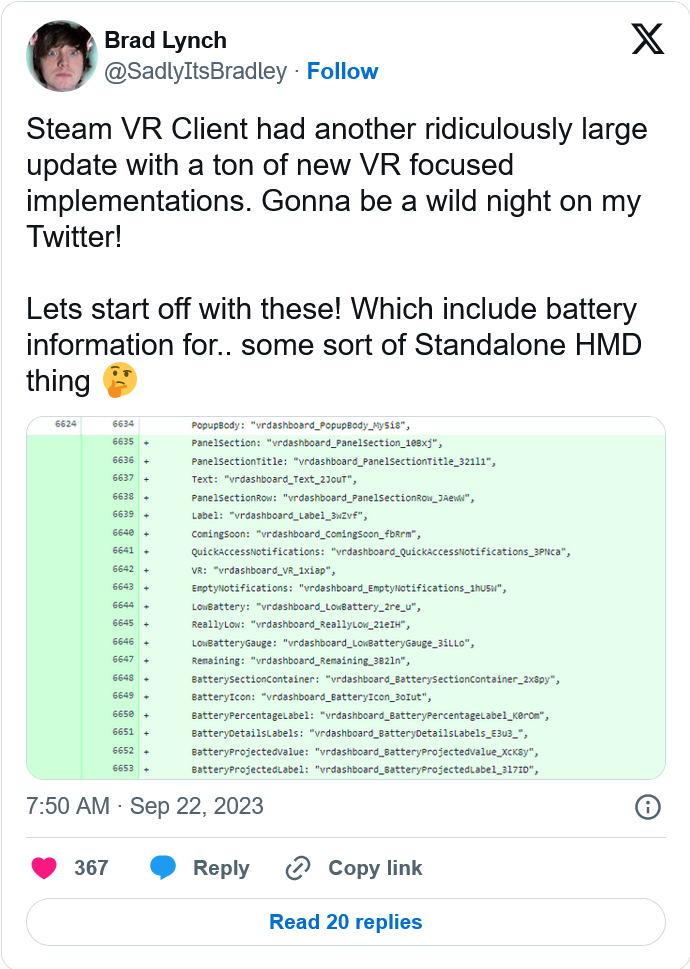Image resolution: width=690 pixels, height=969 pixels.
Task: Click the Brad Lynch display name
Action: point(165,41)
